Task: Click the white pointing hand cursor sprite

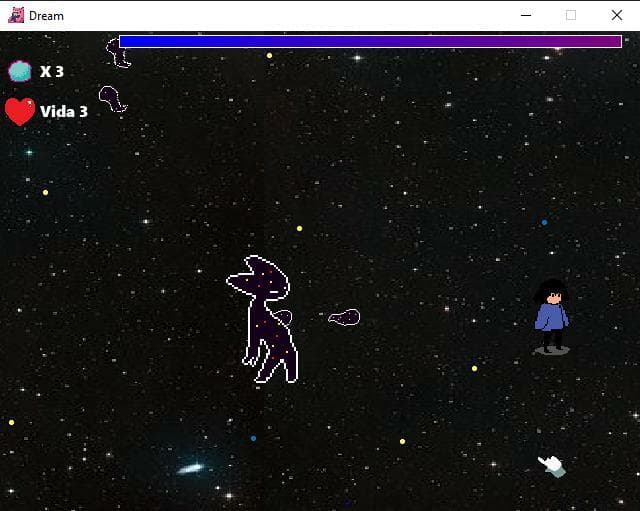Action: pos(552,466)
